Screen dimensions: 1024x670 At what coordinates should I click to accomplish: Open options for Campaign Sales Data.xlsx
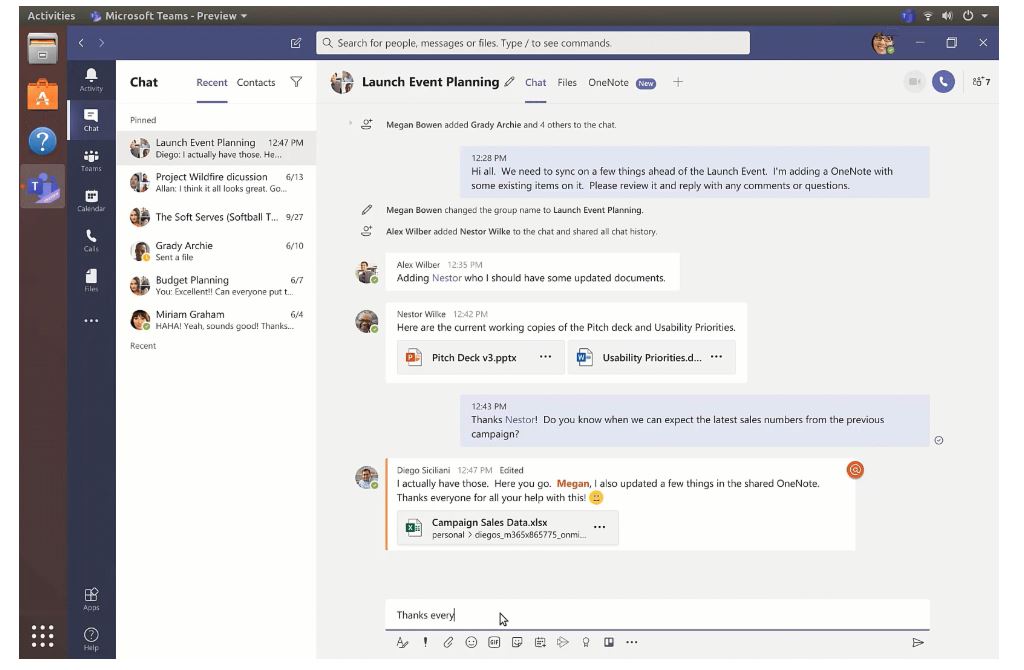tap(600, 527)
